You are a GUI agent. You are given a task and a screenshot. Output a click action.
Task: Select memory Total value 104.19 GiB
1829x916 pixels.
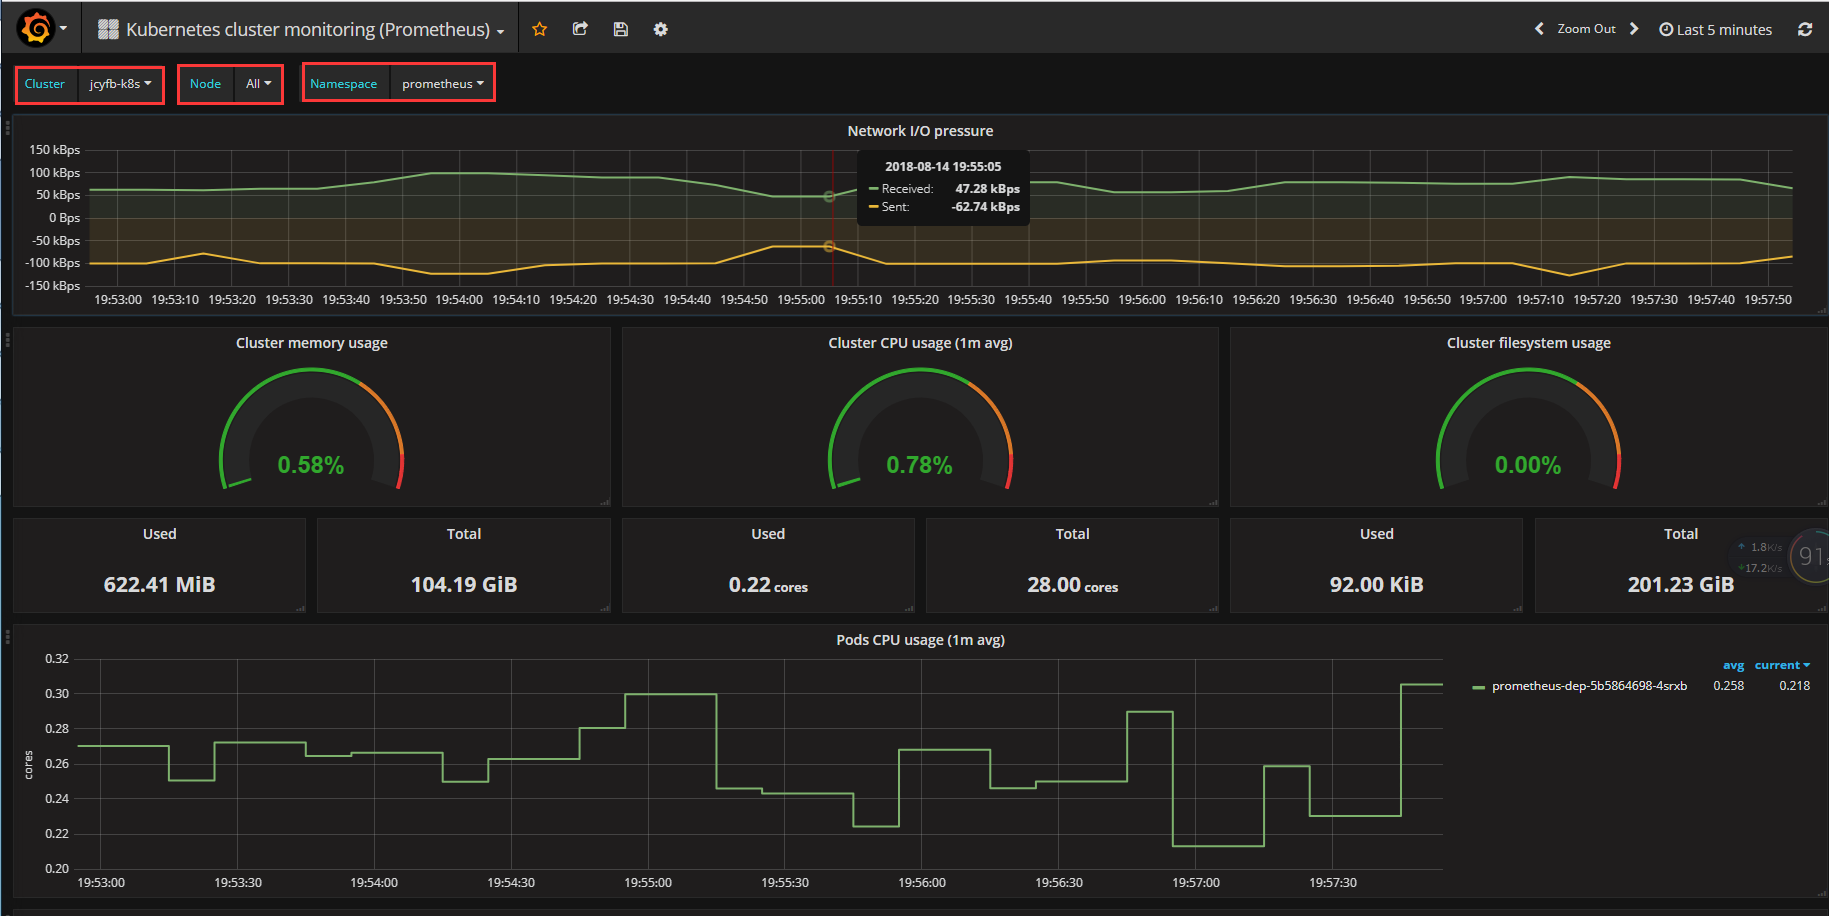coord(464,584)
